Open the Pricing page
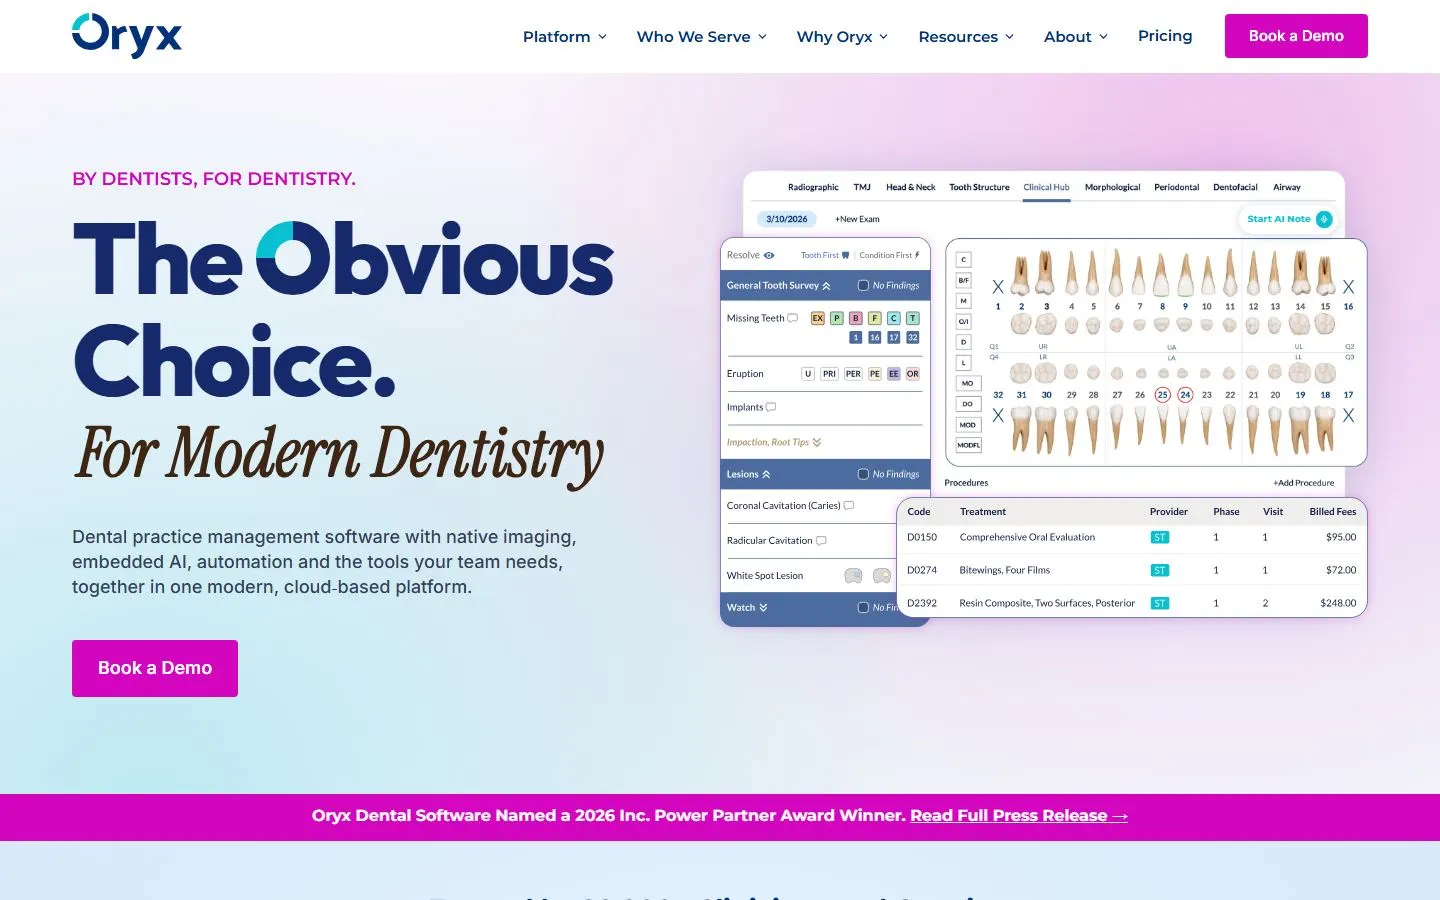Screen dimensions: 1440x900 [1165, 36]
